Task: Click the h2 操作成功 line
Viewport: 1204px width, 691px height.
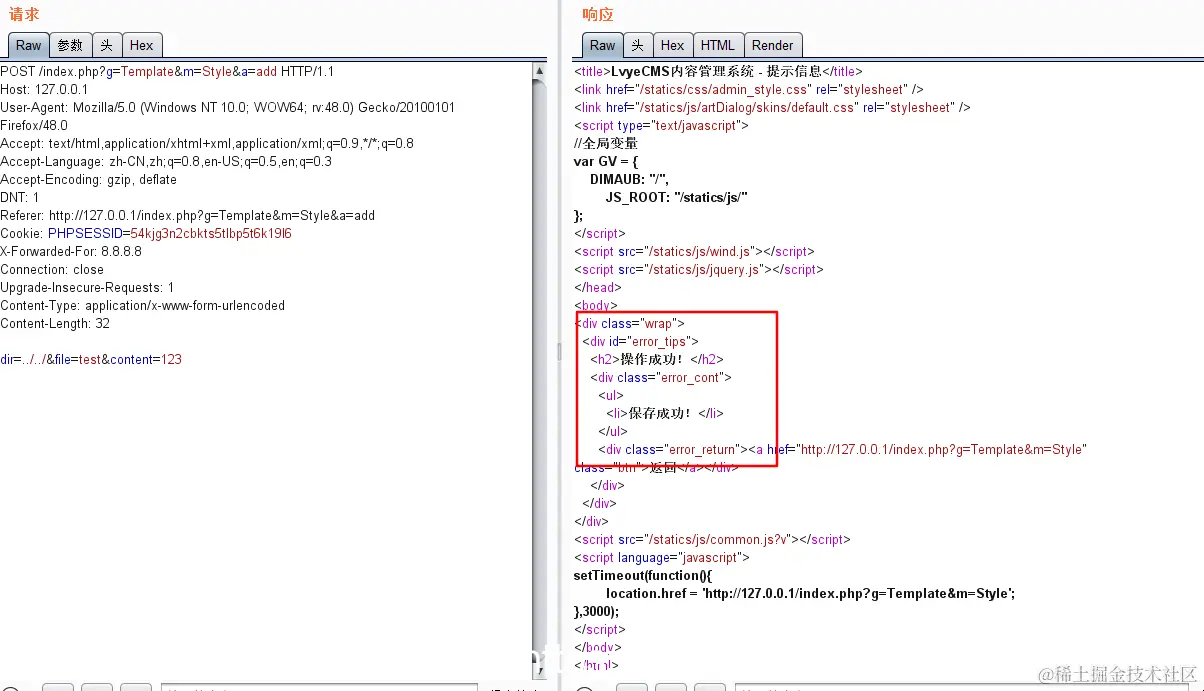Action: pyautogui.click(x=657, y=360)
